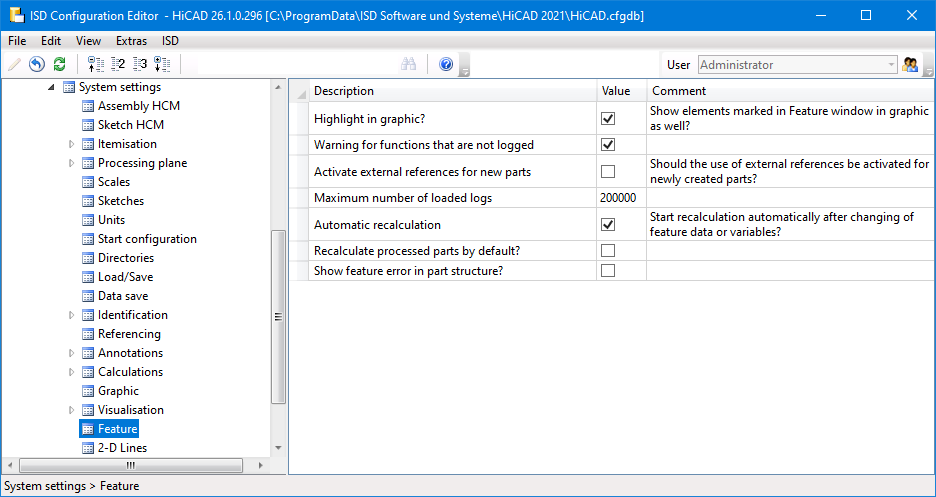The image size is (936, 497).
Task: Open the Edit menu
Action: pyautogui.click(x=51, y=41)
